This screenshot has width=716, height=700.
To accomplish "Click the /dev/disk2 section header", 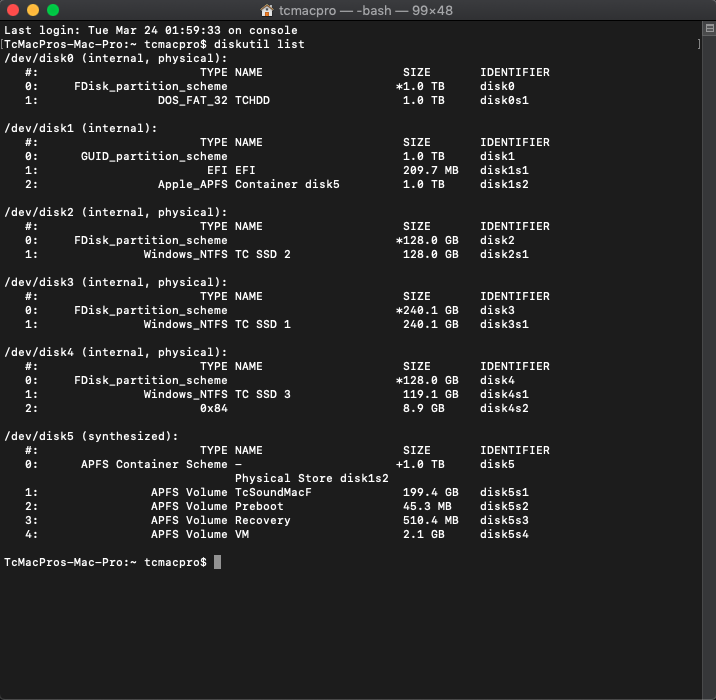I will click(116, 212).
